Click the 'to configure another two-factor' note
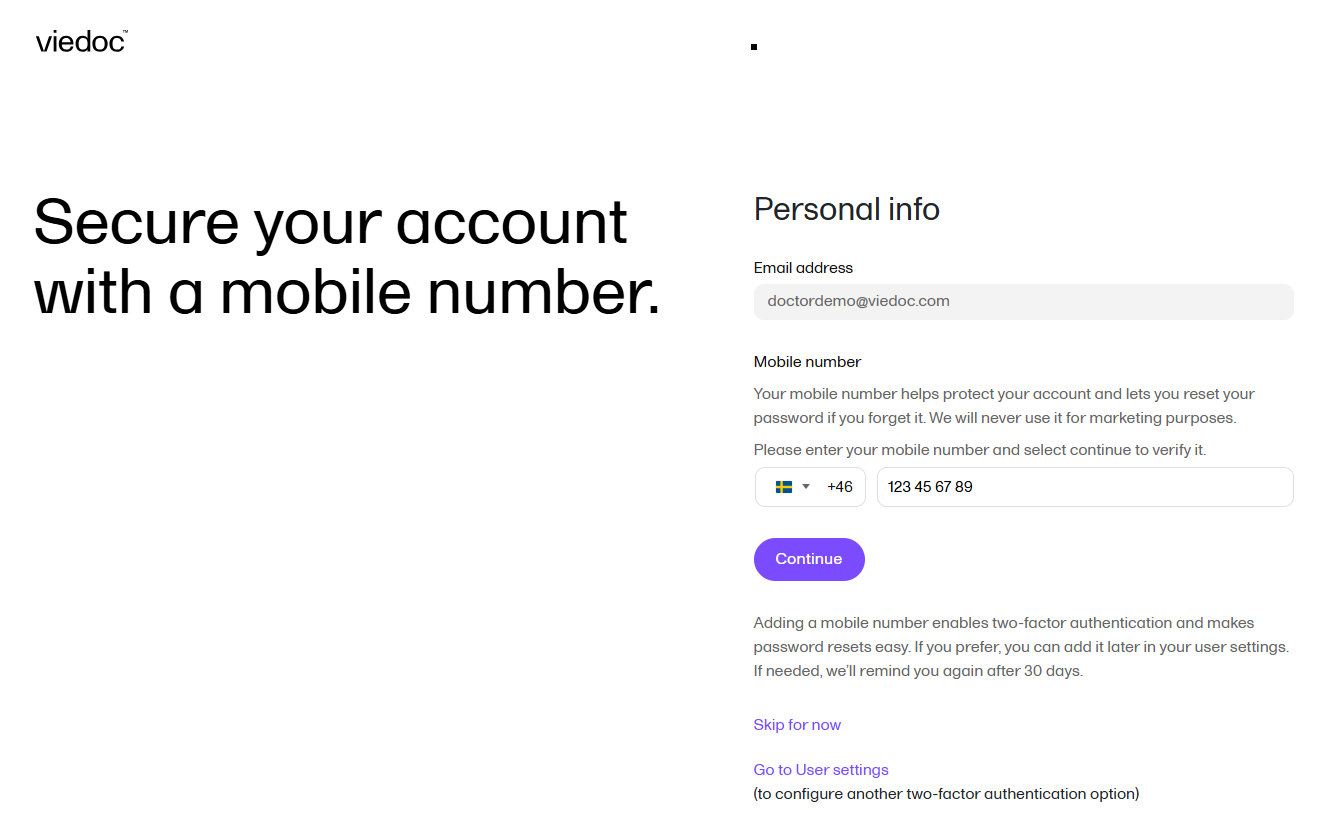Screen dimensions: 1340x837 coord(946,794)
